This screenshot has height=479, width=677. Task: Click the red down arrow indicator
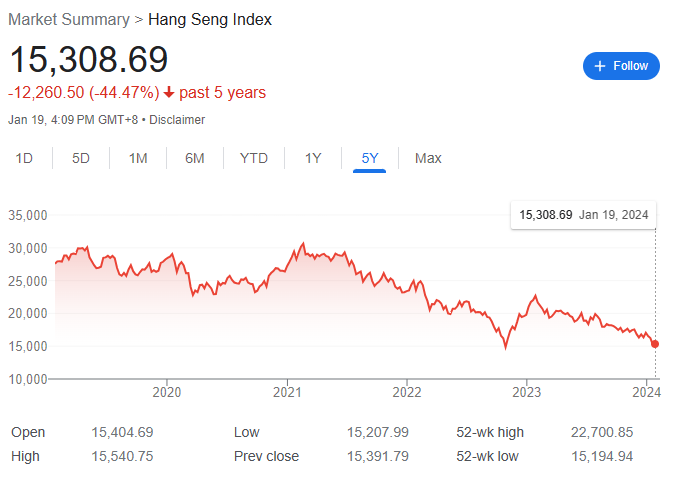click(x=169, y=93)
